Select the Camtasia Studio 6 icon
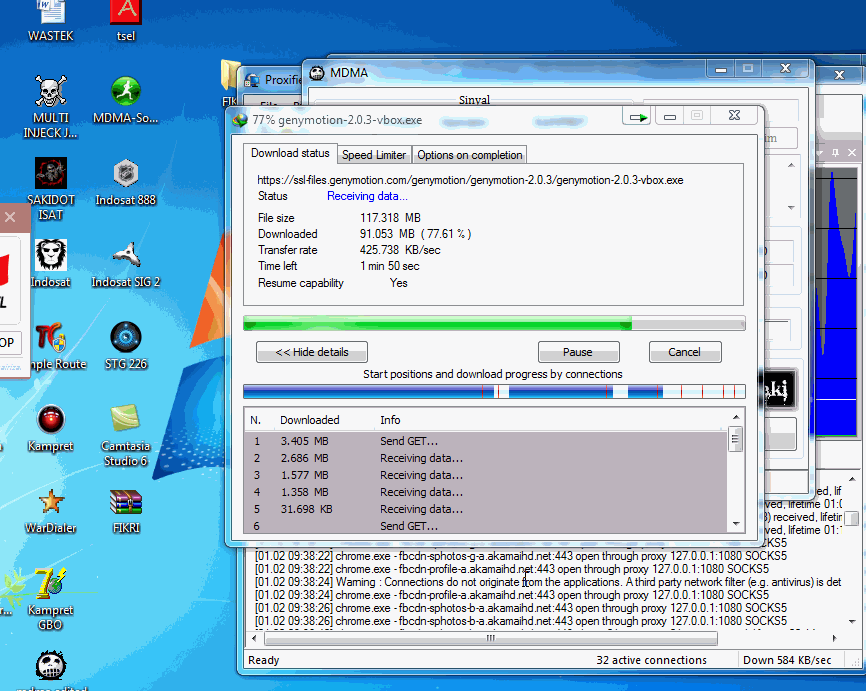This screenshot has width=866, height=691. click(125, 434)
